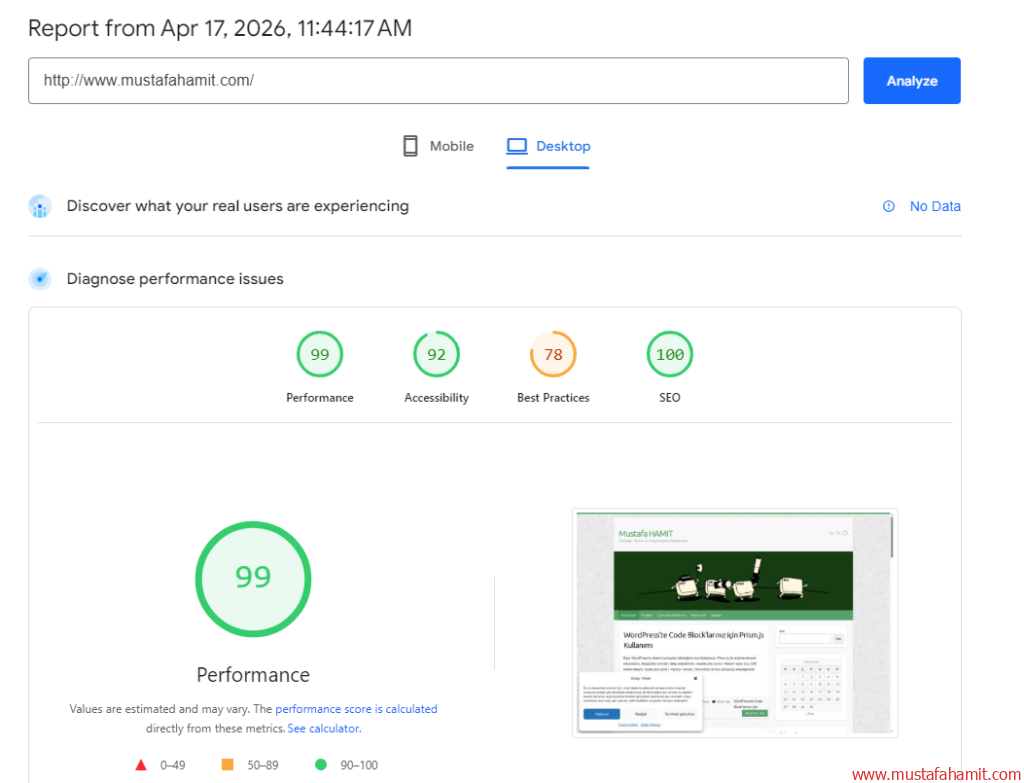
Task: Jump to Performance score gauge 99
Action: coord(320,355)
